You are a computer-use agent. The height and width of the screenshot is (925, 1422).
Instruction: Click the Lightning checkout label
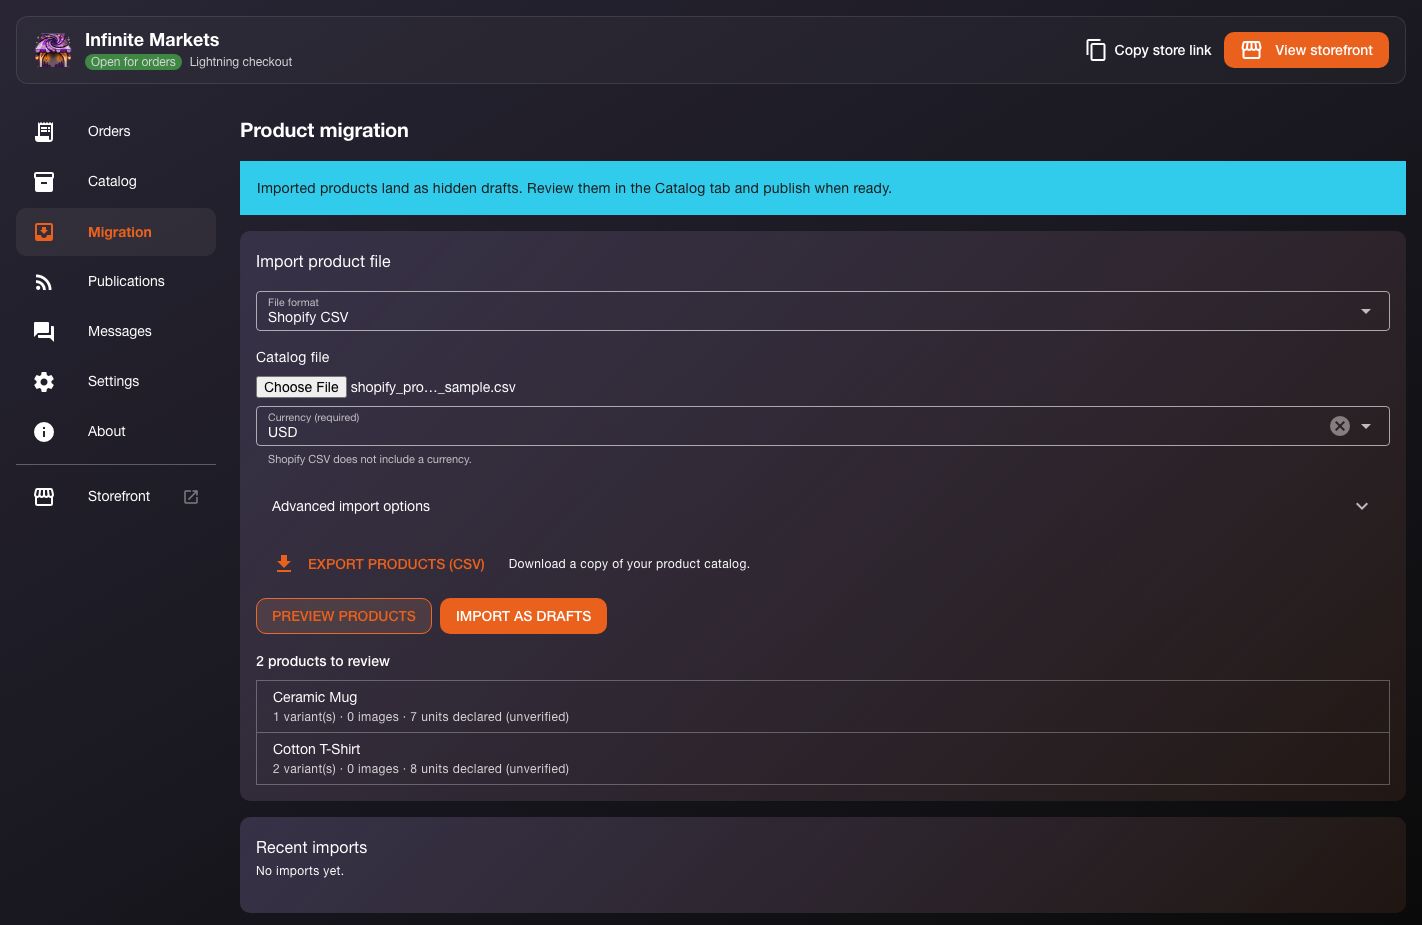pyautogui.click(x=241, y=62)
